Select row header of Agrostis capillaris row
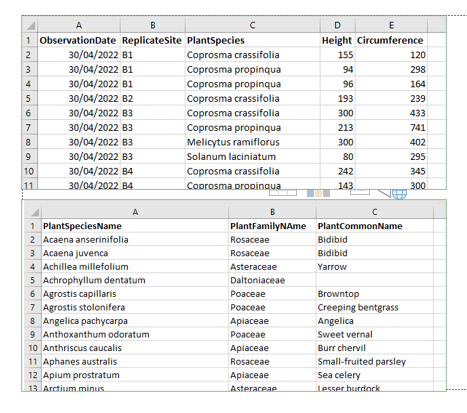467x413 pixels. click(33, 294)
